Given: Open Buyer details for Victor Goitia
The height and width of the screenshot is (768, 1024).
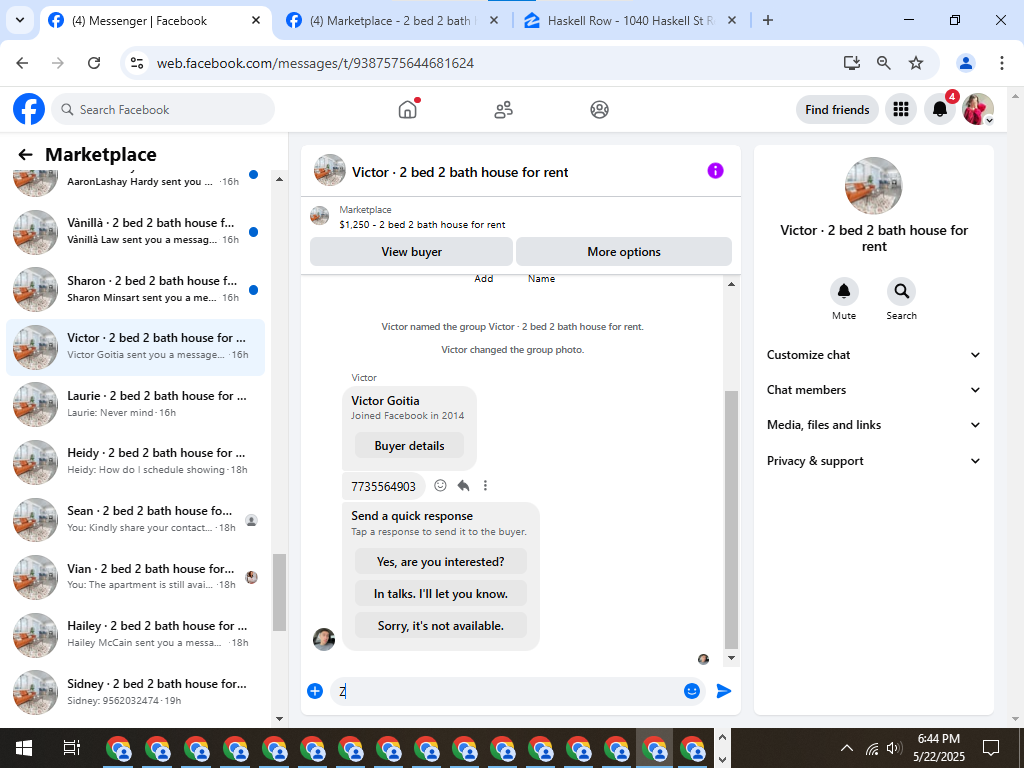Looking at the screenshot, I should [409, 446].
